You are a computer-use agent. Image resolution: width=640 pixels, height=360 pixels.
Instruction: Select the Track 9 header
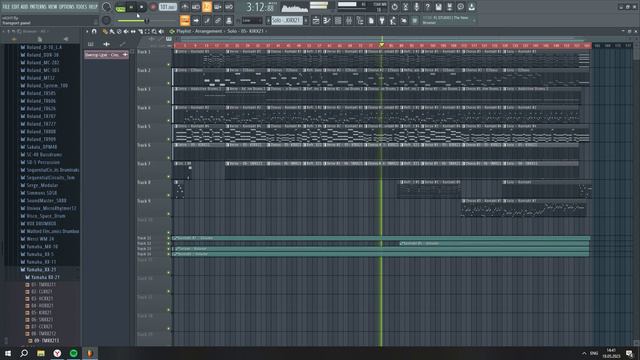[153, 208]
